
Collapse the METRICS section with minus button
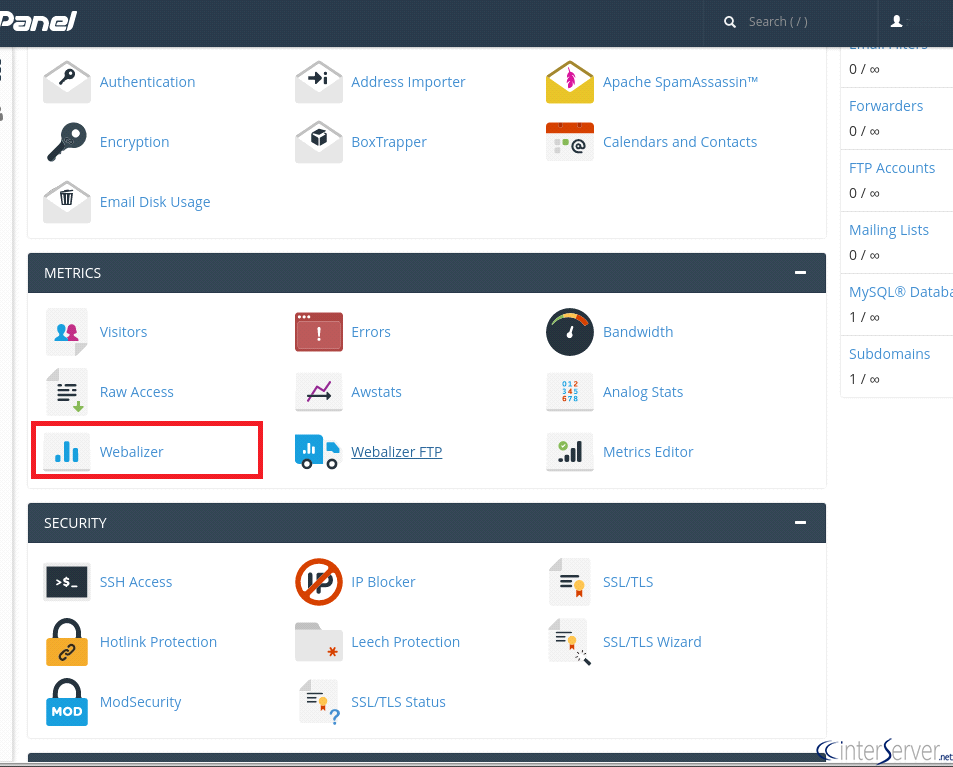click(800, 273)
